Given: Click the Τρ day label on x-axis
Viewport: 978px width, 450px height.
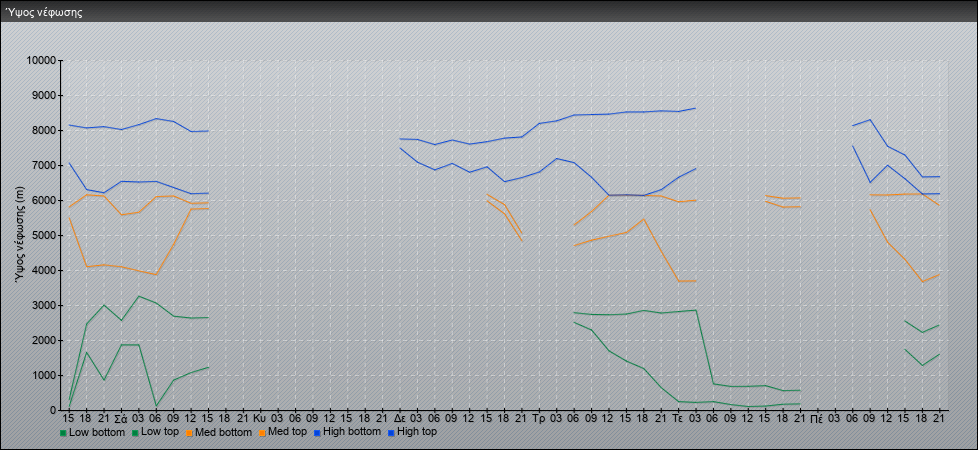Looking at the screenshot, I should [x=540, y=418].
